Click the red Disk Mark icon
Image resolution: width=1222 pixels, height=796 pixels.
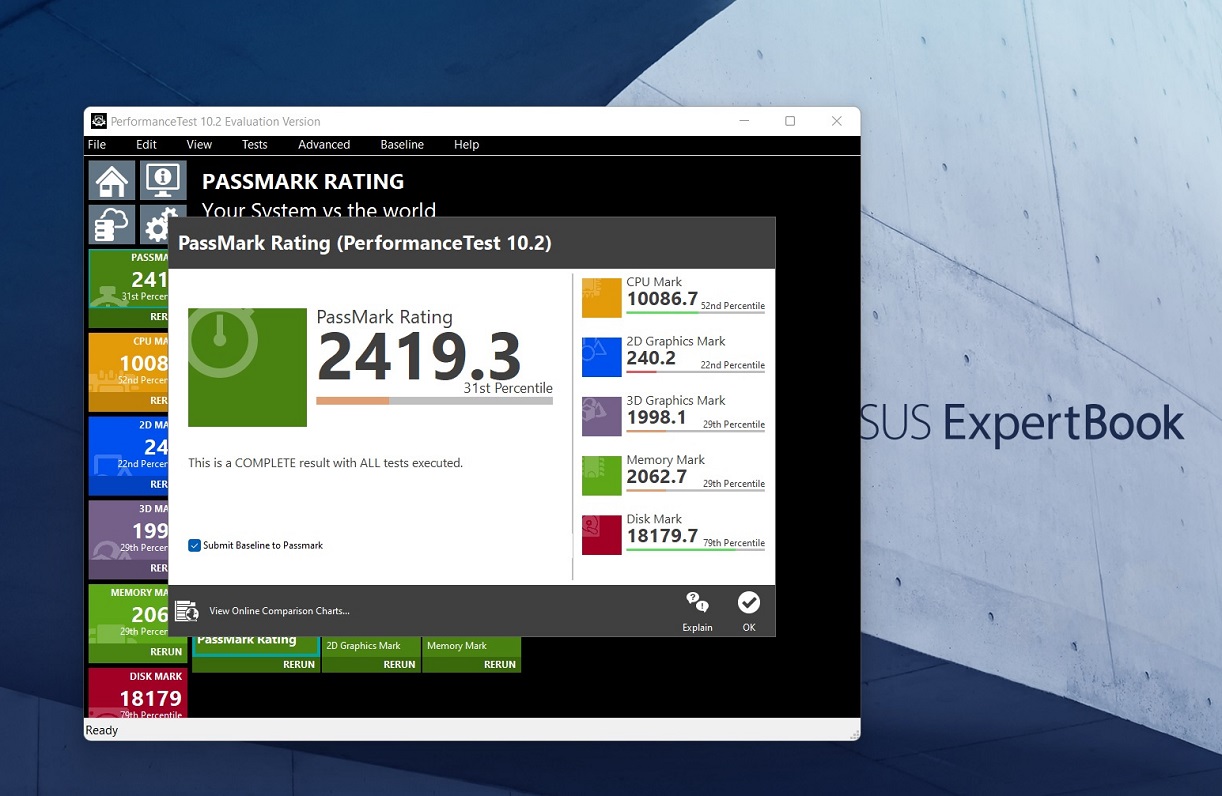pos(601,535)
